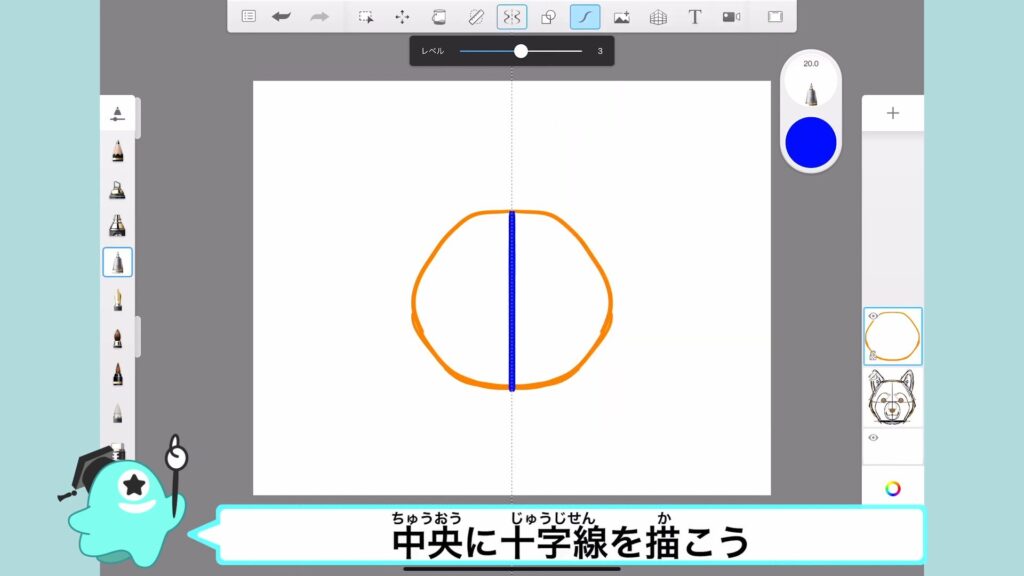1024x576 pixels.
Task: Activate the Transform move tool
Action: point(402,16)
